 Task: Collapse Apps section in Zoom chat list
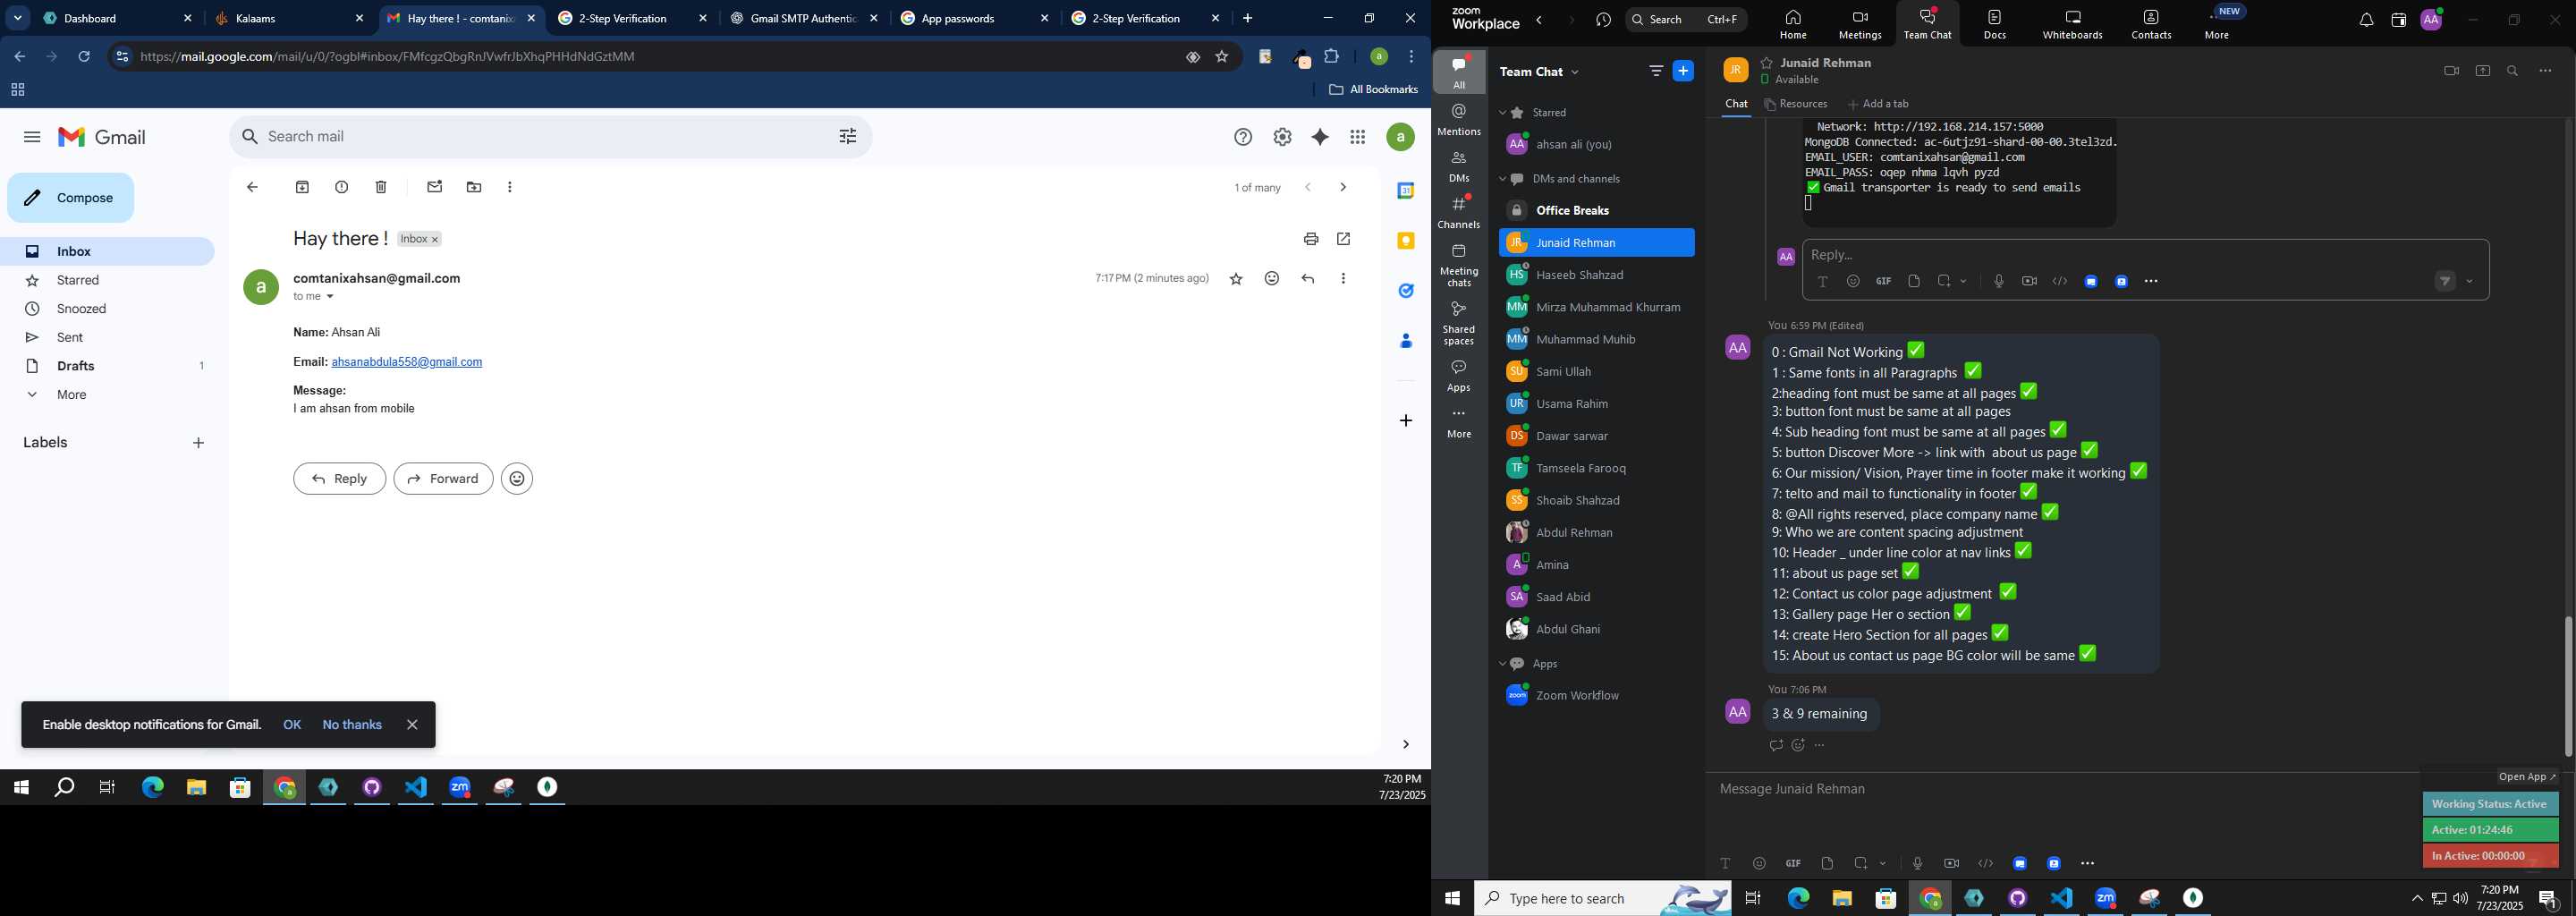(x=1502, y=664)
